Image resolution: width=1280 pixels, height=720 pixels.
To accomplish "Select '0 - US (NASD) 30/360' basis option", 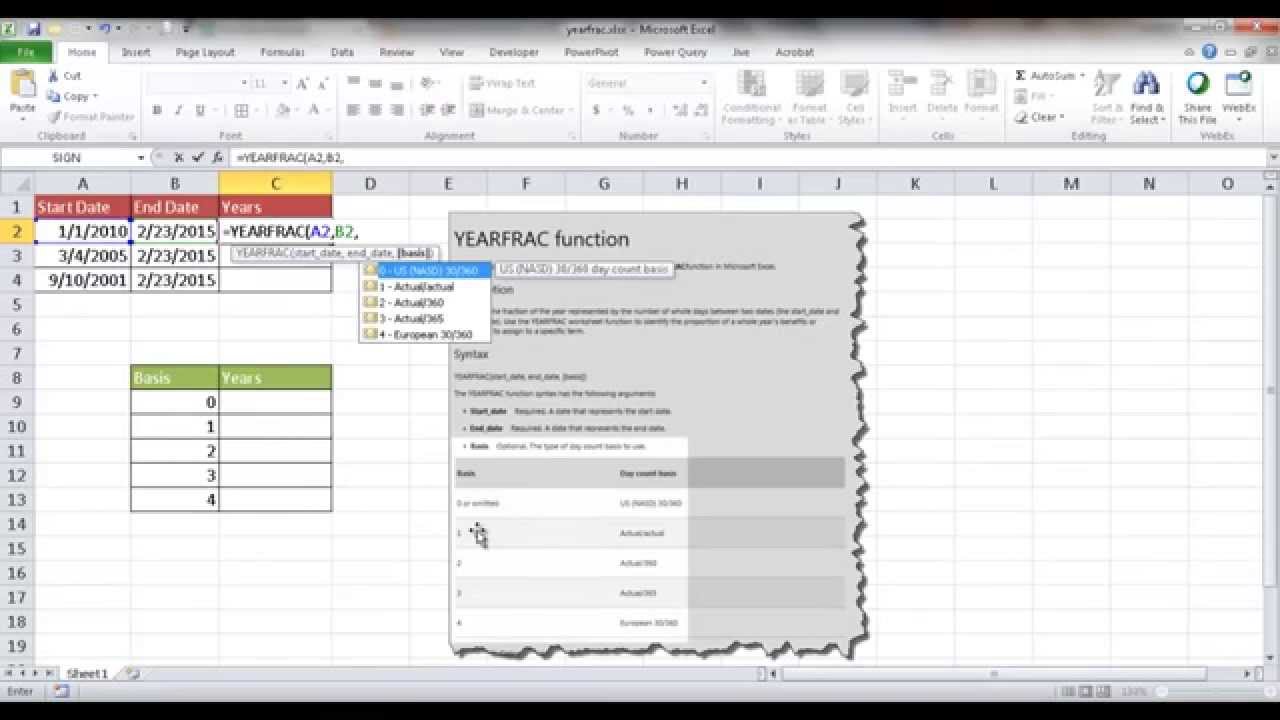I will (x=426, y=270).
